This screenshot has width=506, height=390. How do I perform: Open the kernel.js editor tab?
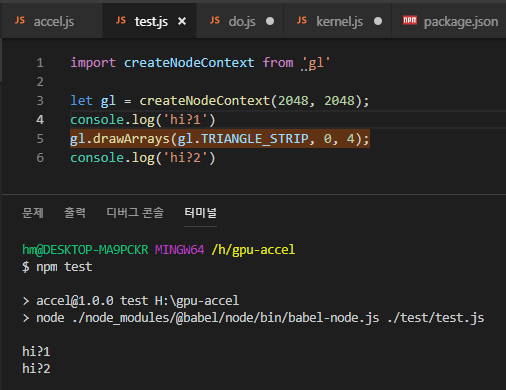point(337,21)
